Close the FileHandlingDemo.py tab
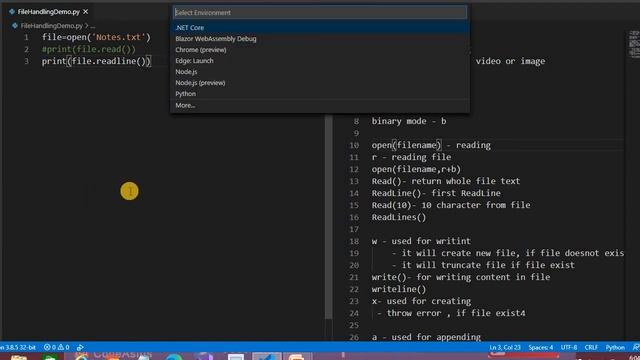 click(x=86, y=12)
